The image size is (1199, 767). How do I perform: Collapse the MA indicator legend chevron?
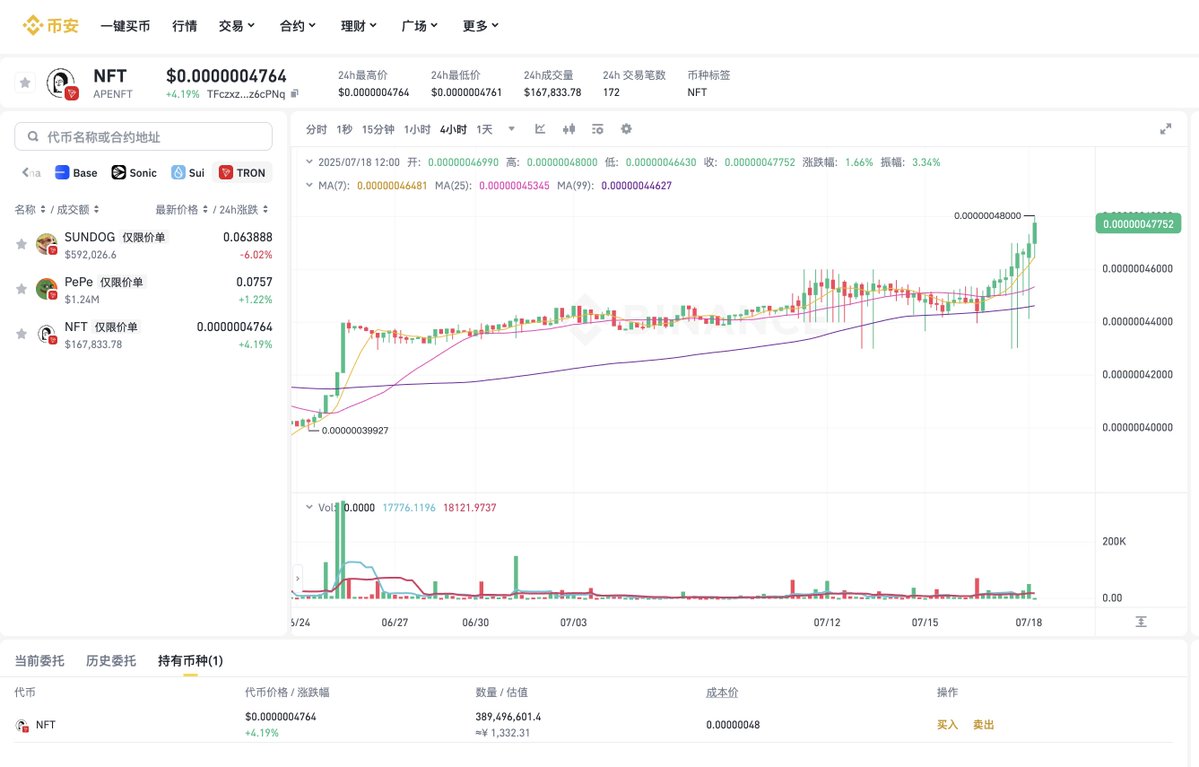[309, 185]
